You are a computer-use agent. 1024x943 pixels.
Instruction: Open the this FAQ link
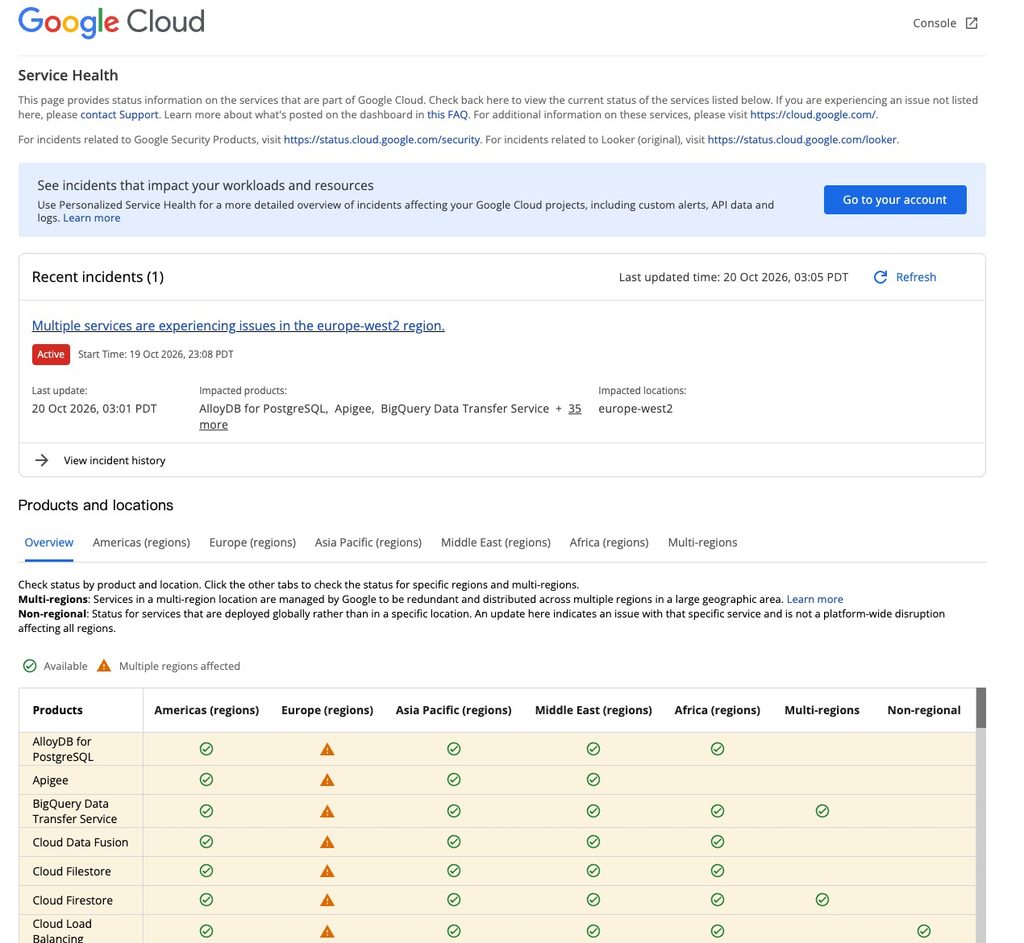click(447, 114)
